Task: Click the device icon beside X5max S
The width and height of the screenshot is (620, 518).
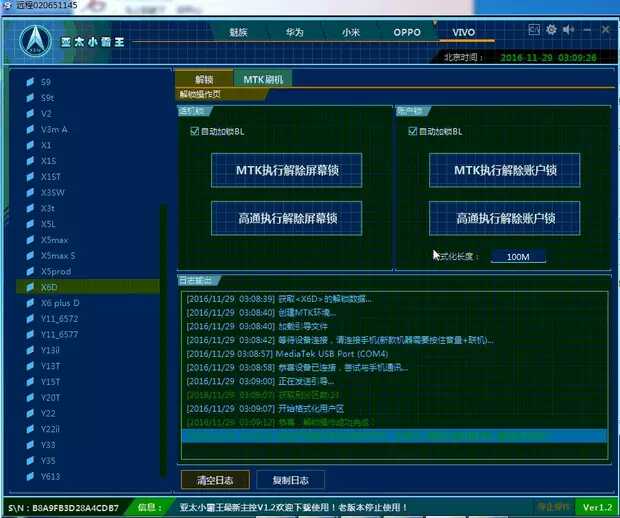Action: click(x=30, y=255)
